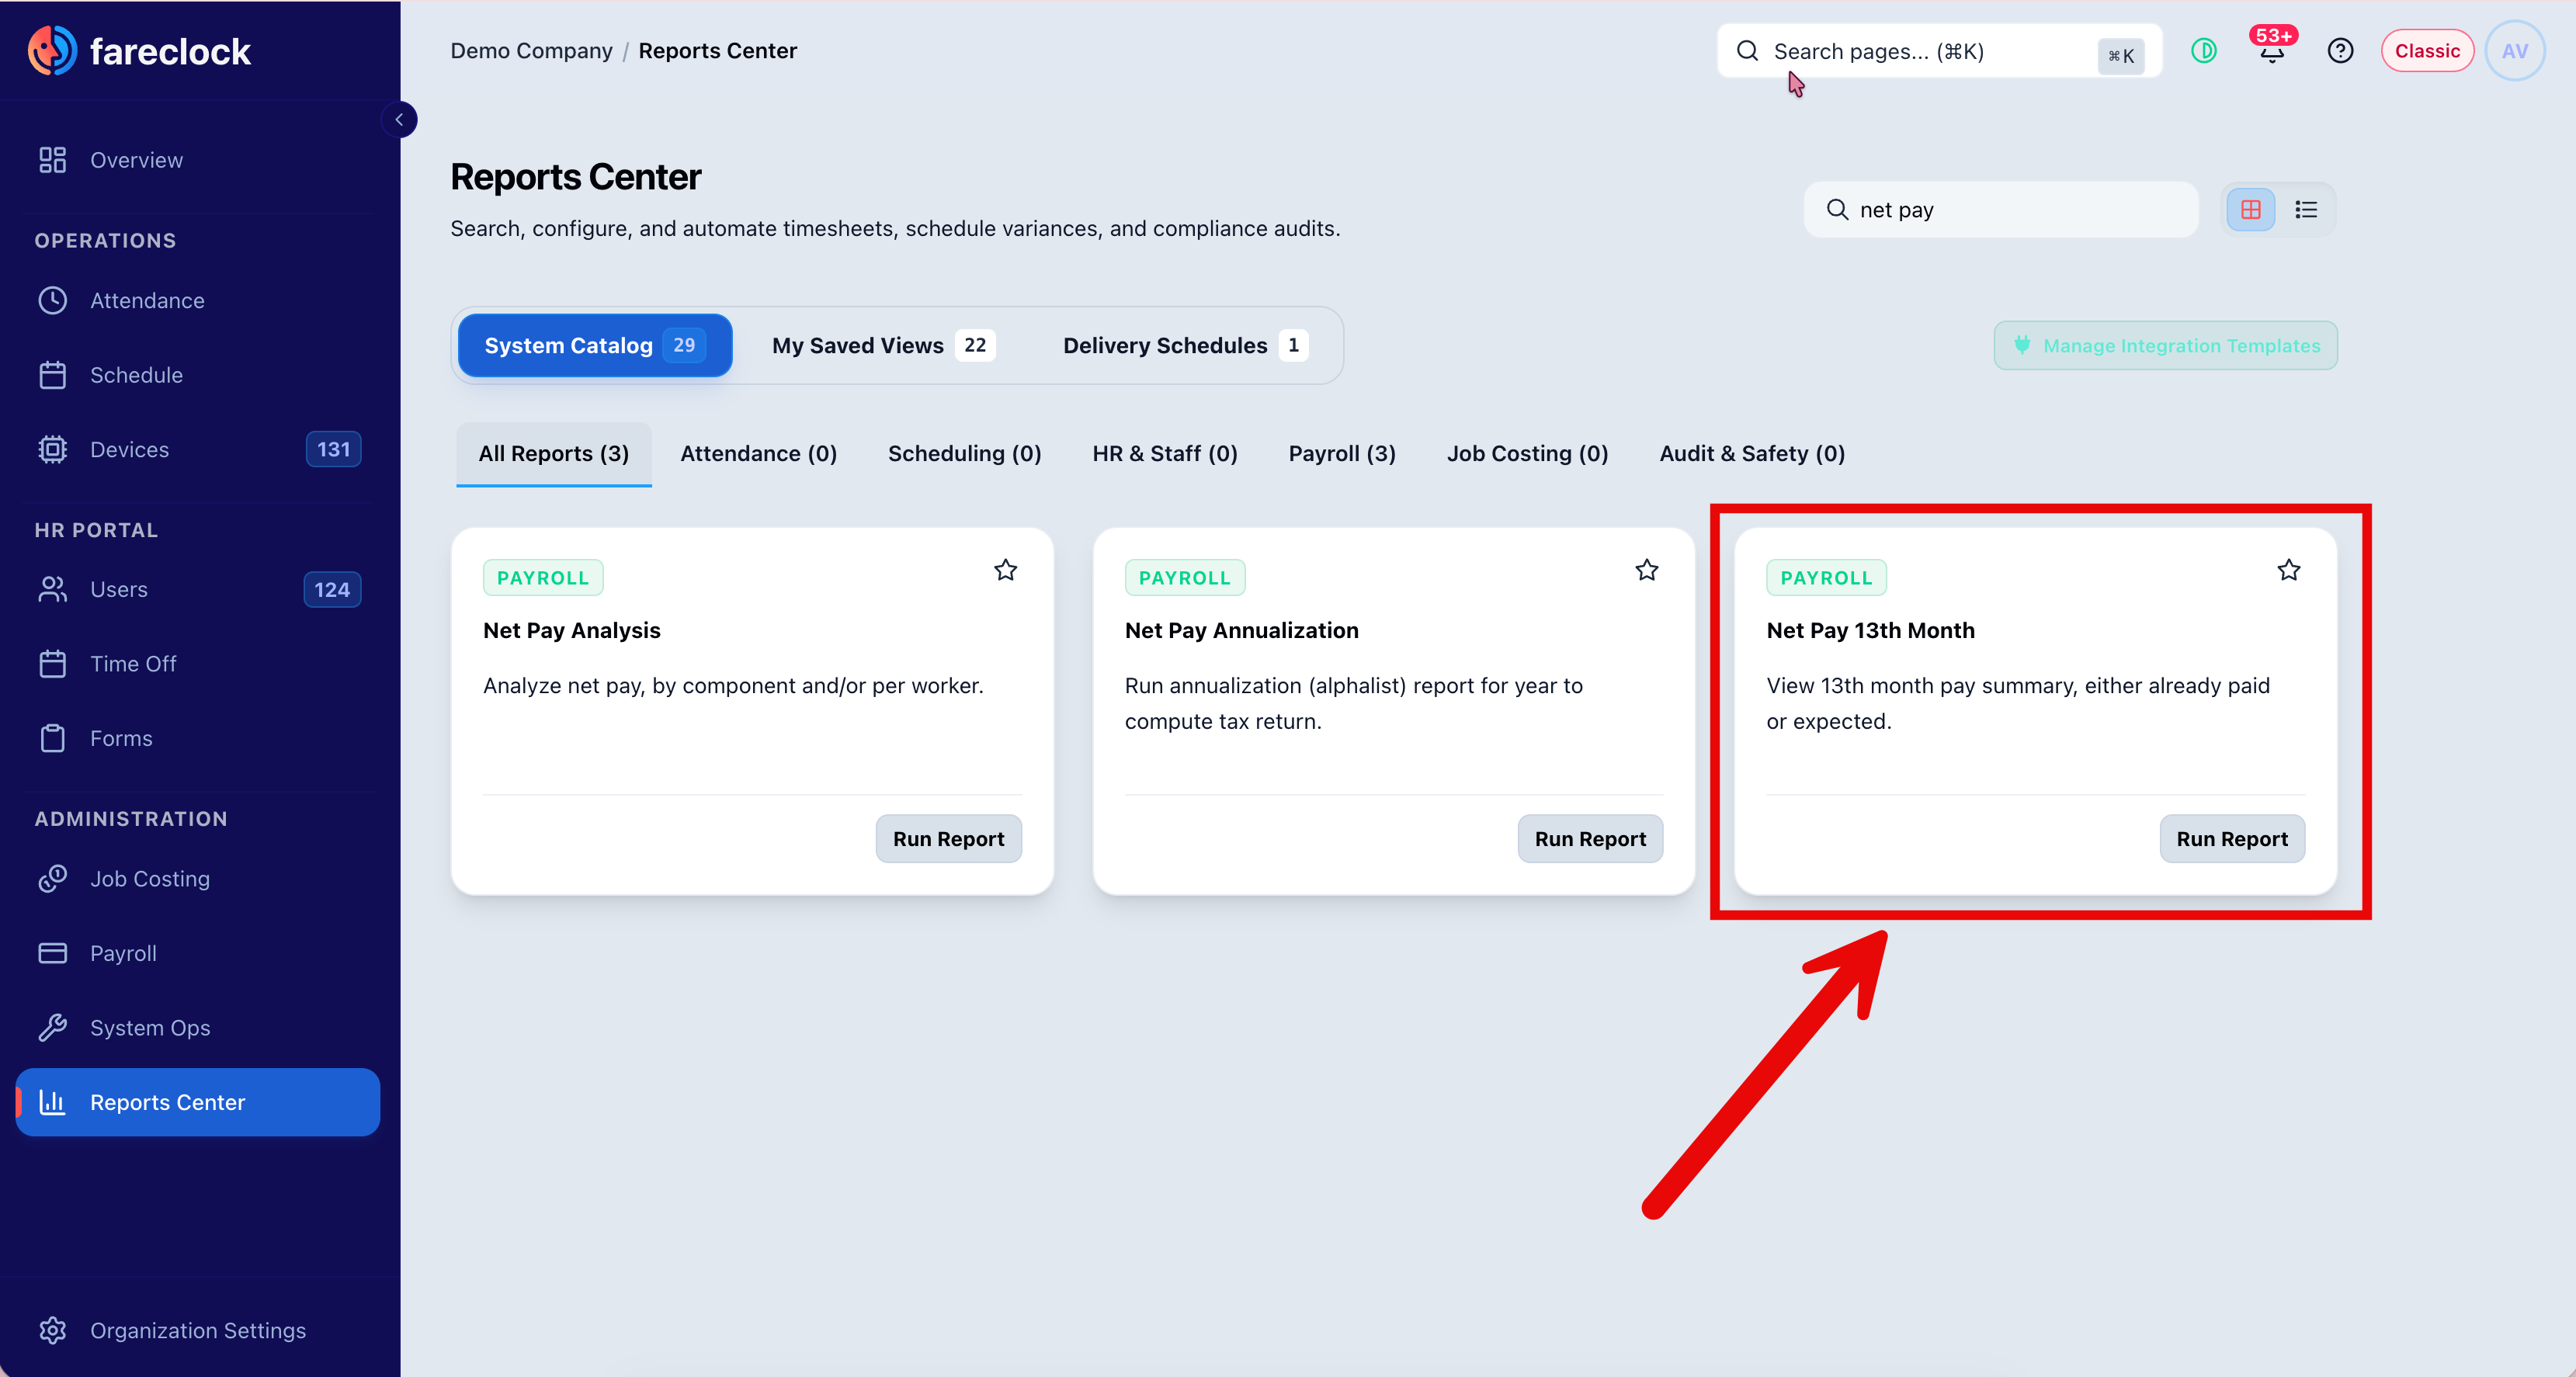The width and height of the screenshot is (2576, 1377).
Task: Click the green status indicator icon
Action: pos(2204,51)
